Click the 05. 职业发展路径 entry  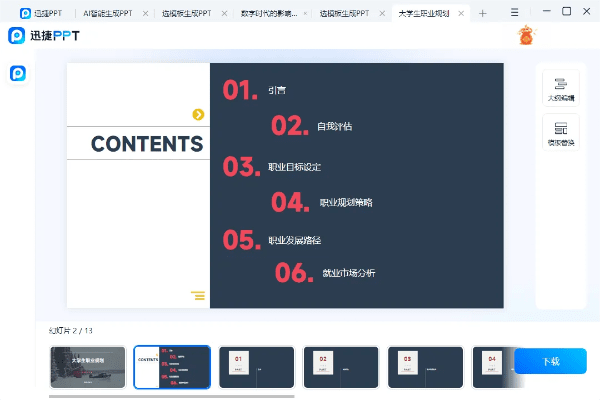click(272, 240)
